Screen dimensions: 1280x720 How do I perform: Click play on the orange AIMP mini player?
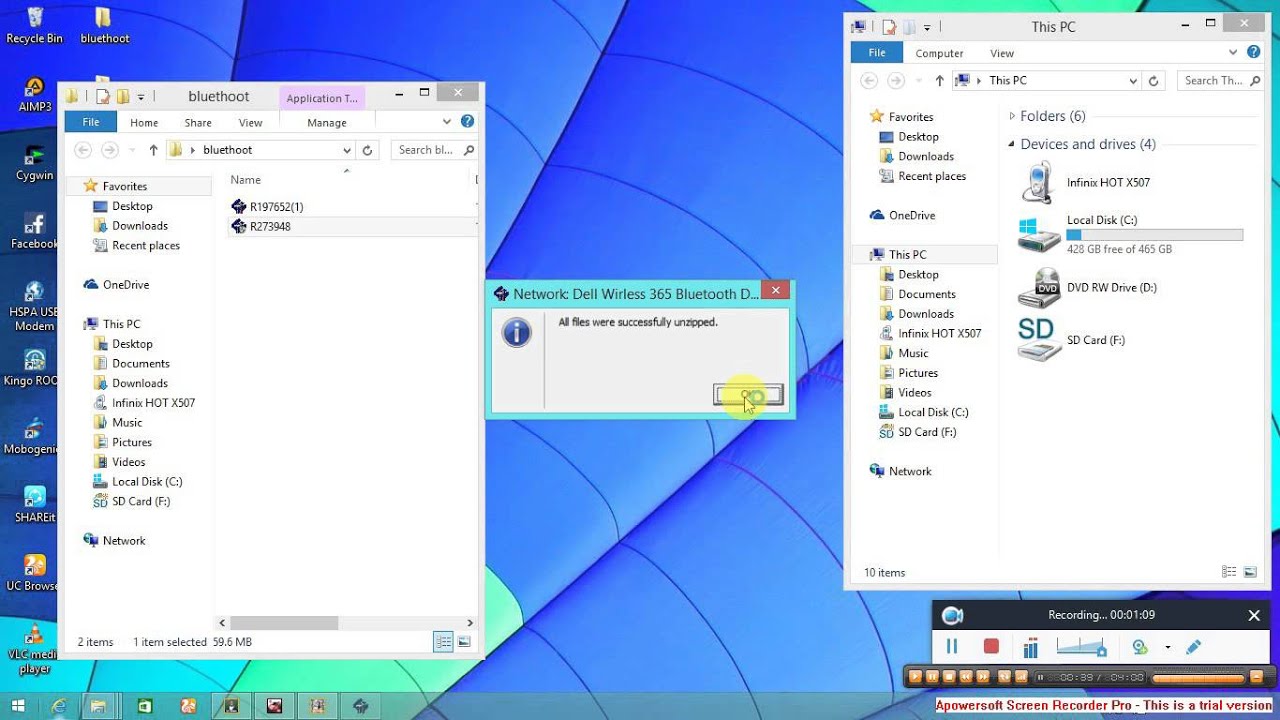point(915,677)
